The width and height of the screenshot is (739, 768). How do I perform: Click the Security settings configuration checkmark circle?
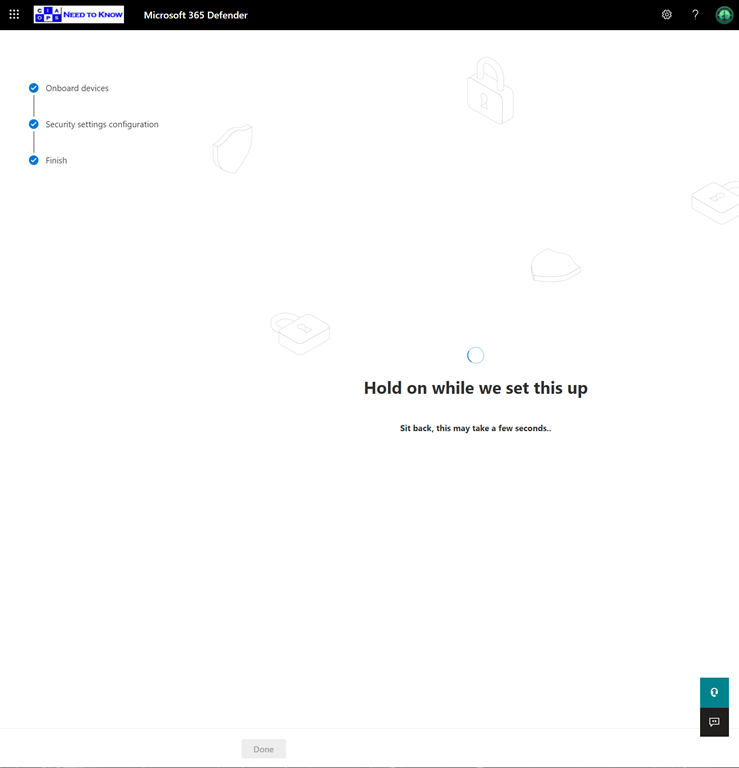[x=34, y=124]
